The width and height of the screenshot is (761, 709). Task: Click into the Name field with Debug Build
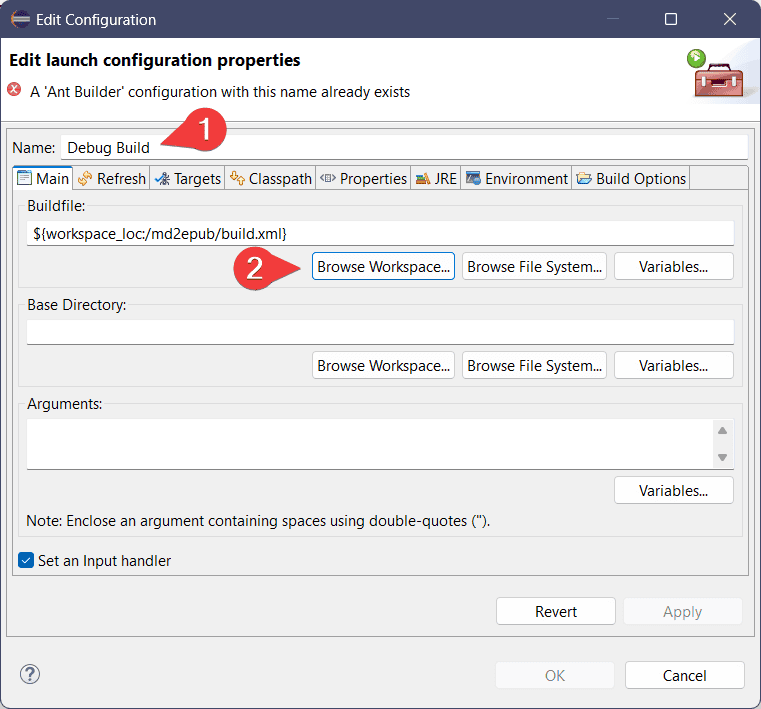click(x=404, y=148)
